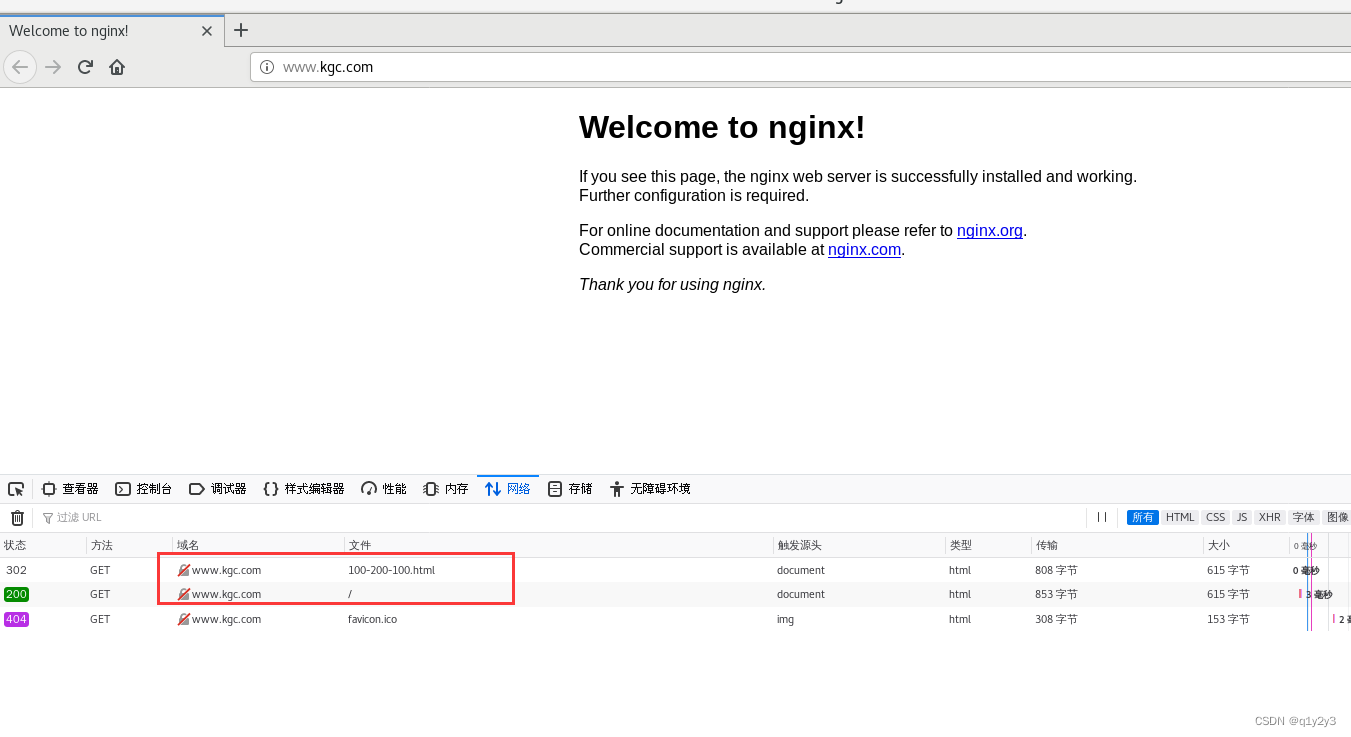This screenshot has height=737, width=1351.
Task: Click the browser back arrow button
Action: (x=20, y=67)
